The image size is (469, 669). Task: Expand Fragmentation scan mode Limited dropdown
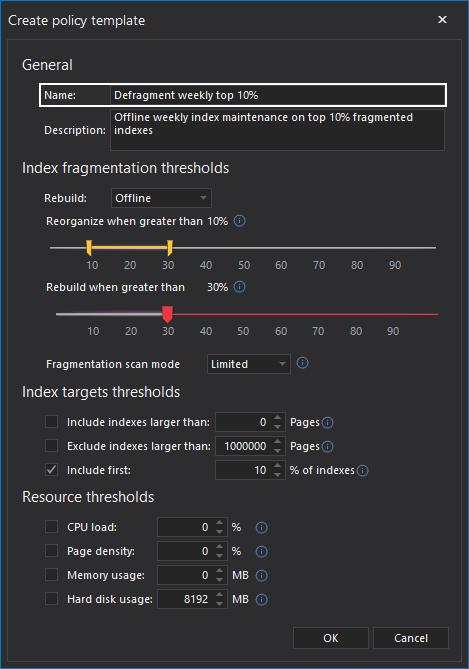click(x=249, y=364)
